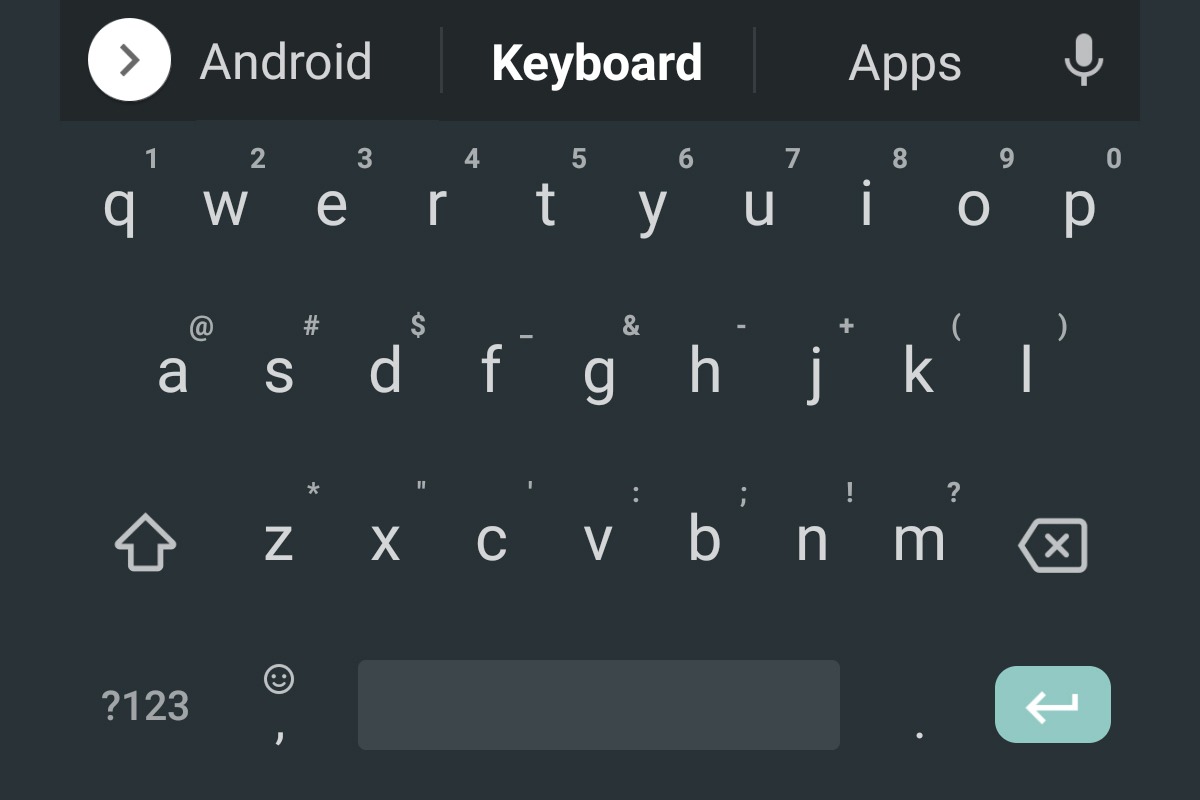
Task: Tap the microphone voice input icon
Action: point(1083,60)
